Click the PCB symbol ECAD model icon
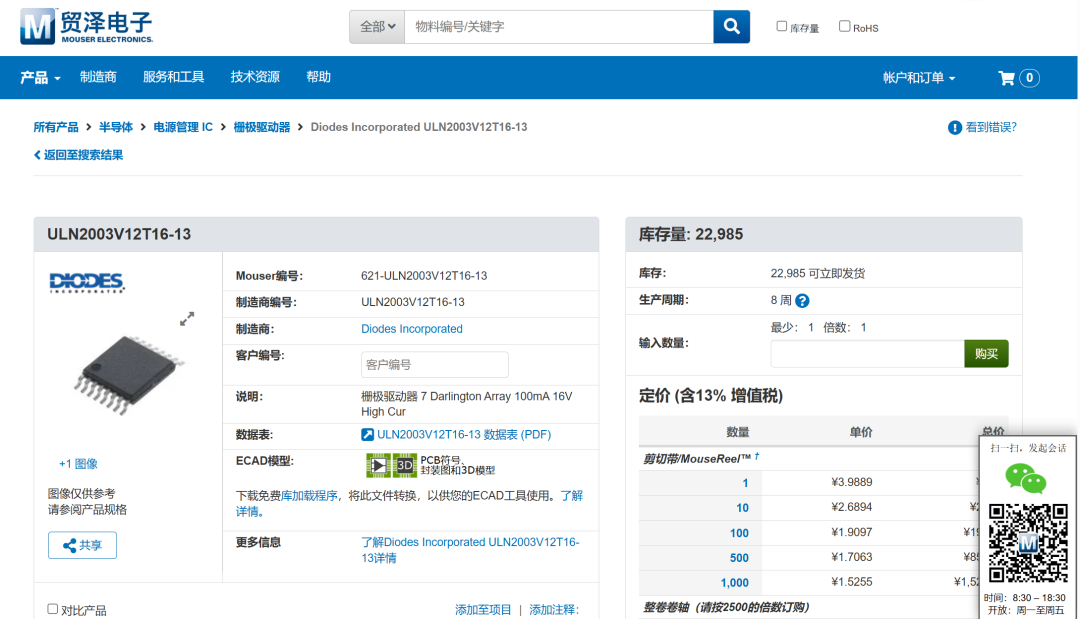 [378, 465]
